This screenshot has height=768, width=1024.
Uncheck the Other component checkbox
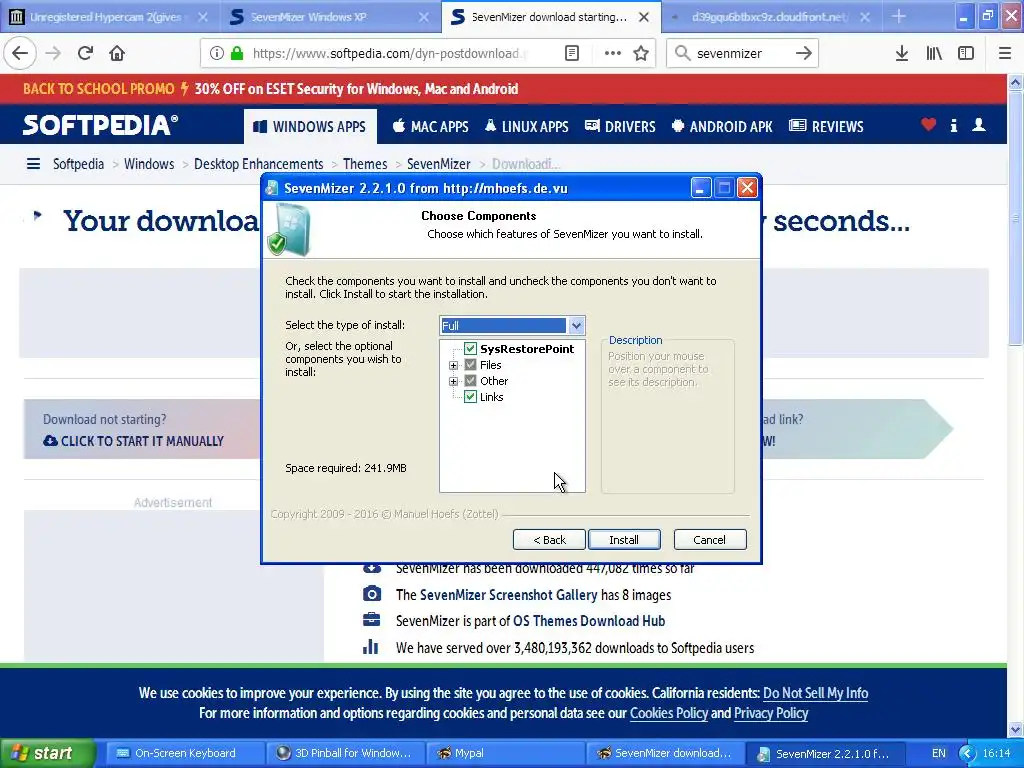pos(470,380)
